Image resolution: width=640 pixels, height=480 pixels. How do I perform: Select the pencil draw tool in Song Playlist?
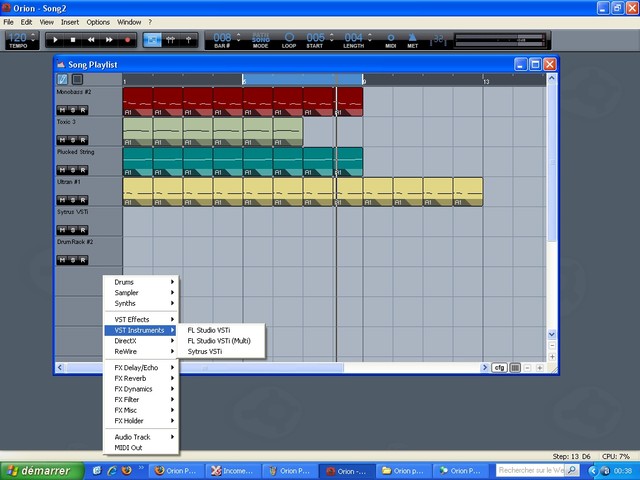62,79
